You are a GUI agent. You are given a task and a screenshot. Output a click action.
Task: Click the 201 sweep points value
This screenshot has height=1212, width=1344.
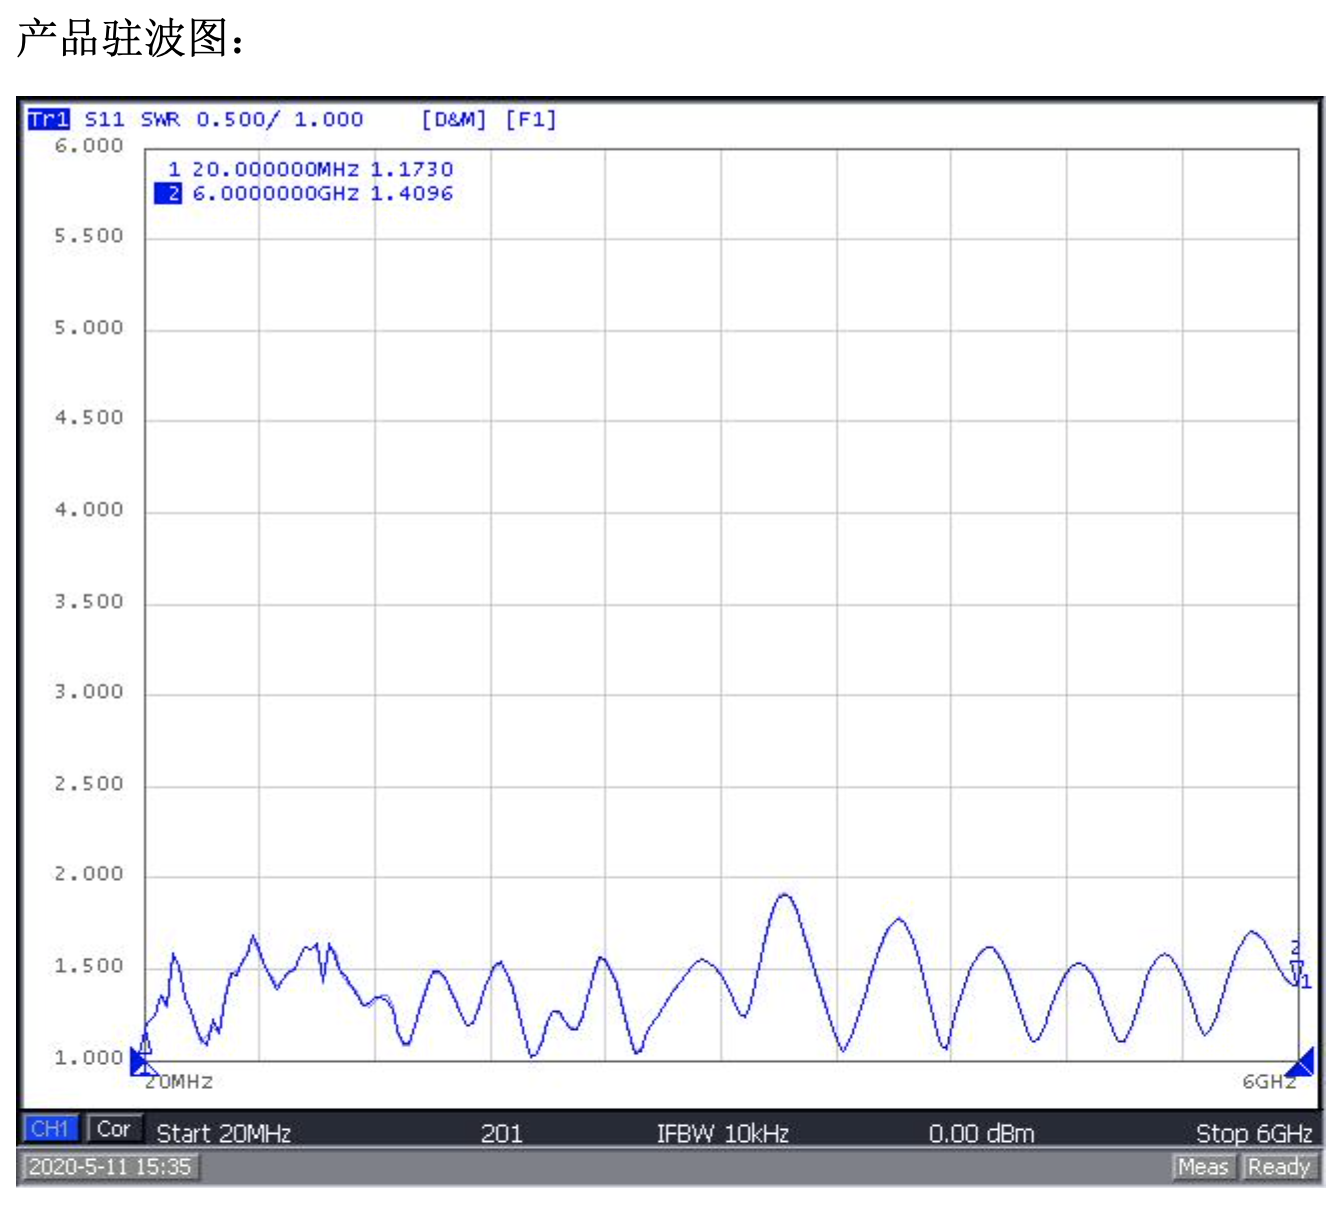[501, 1133]
